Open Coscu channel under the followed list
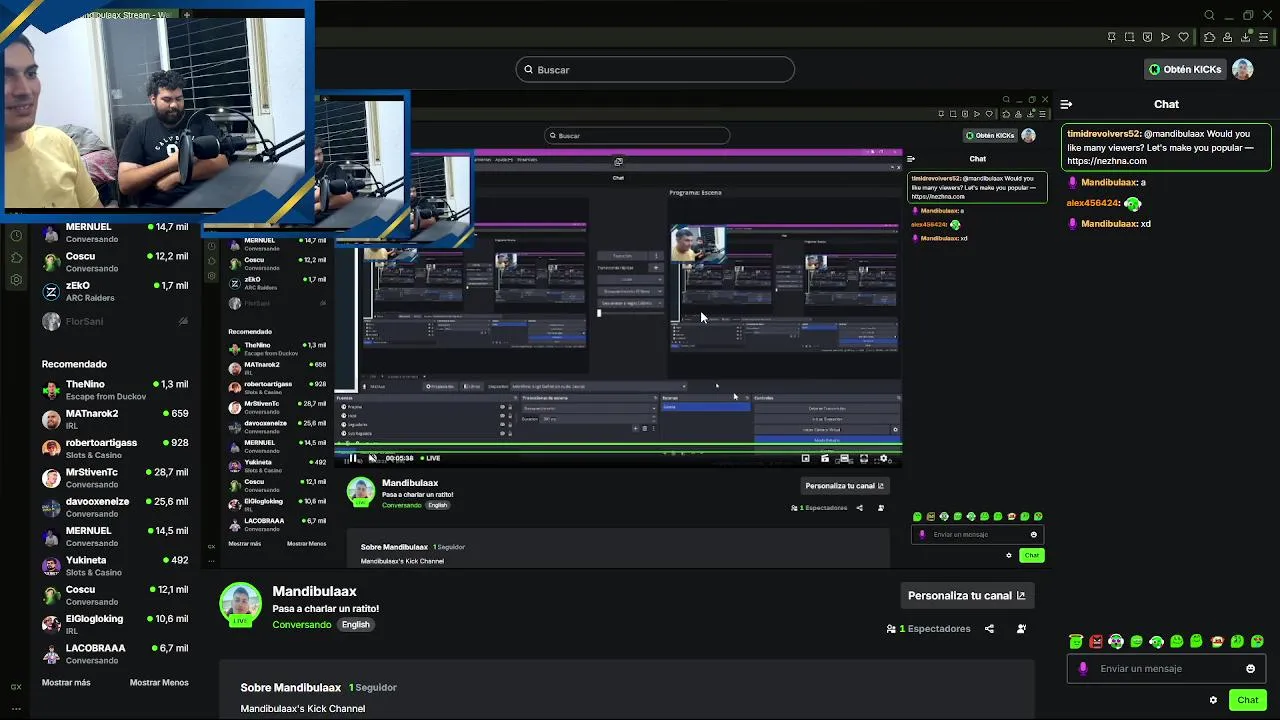1280x720 pixels. 115,262
